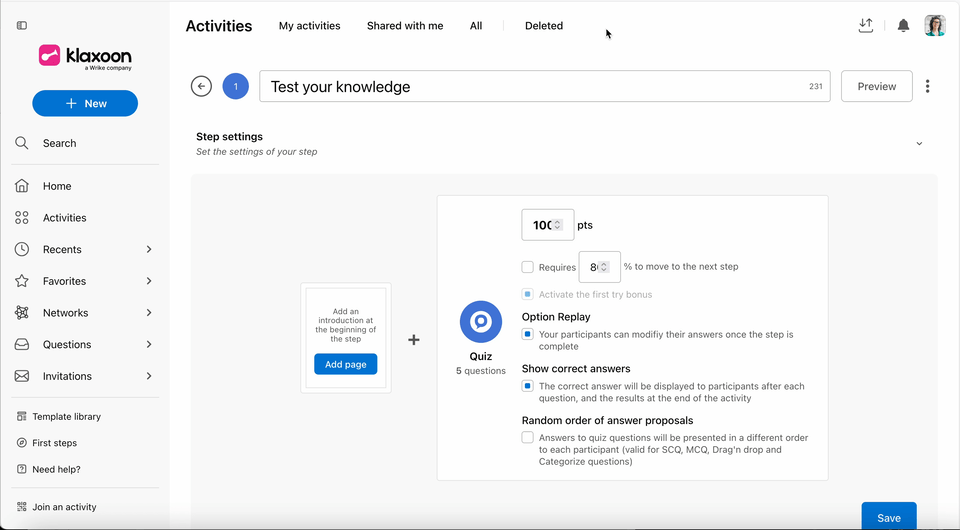The height and width of the screenshot is (530, 960).
Task: Collapse the Step settings section chevron
Action: click(919, 143)
